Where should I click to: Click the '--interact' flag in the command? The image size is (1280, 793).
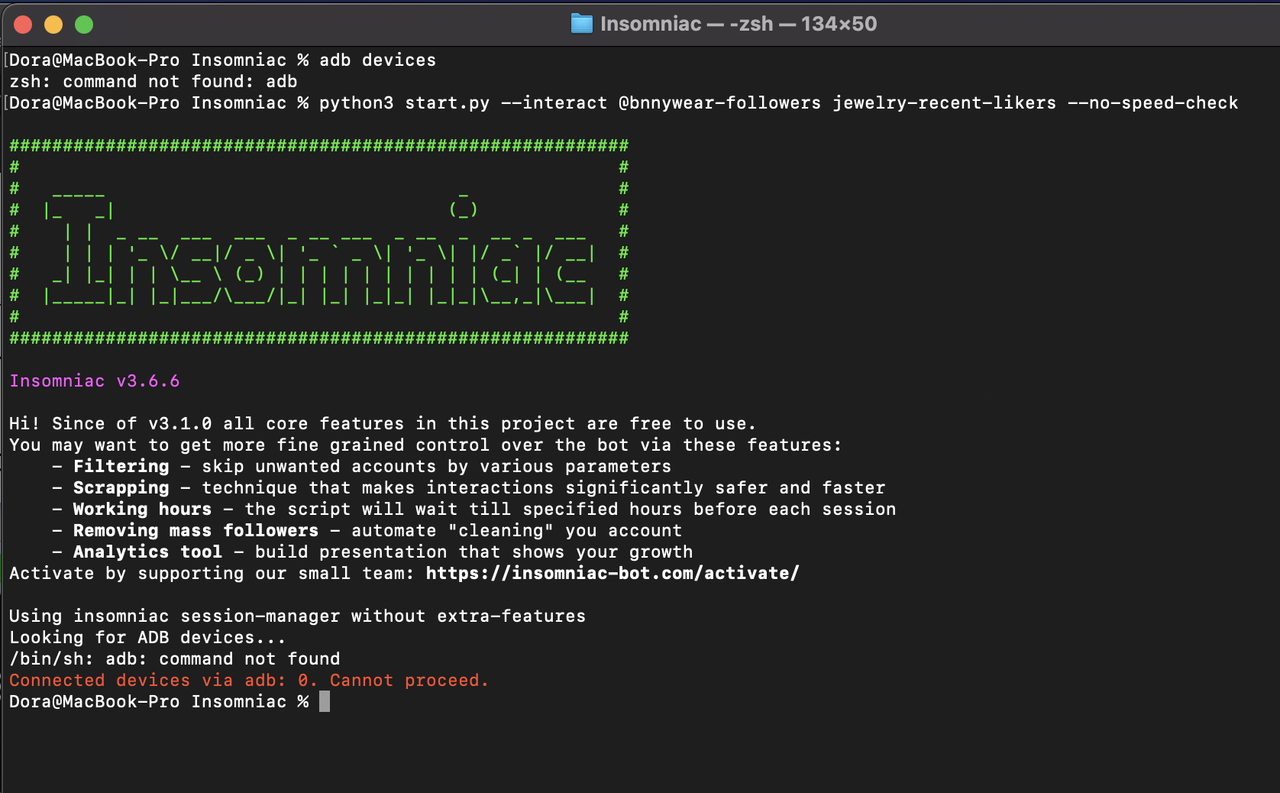click(x=554, y=103)
